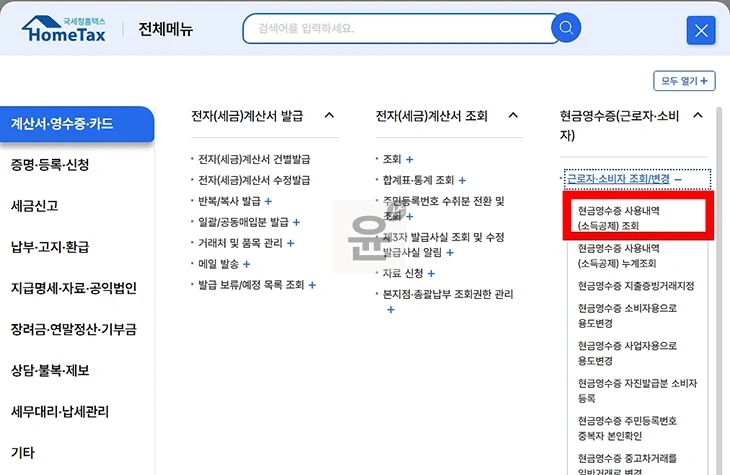The width and height of the screenshot is (730, 475).
Task: Expand the plus icon next to 조회 under 전자(세금)계산서 조회
Action: coord(410,160)
